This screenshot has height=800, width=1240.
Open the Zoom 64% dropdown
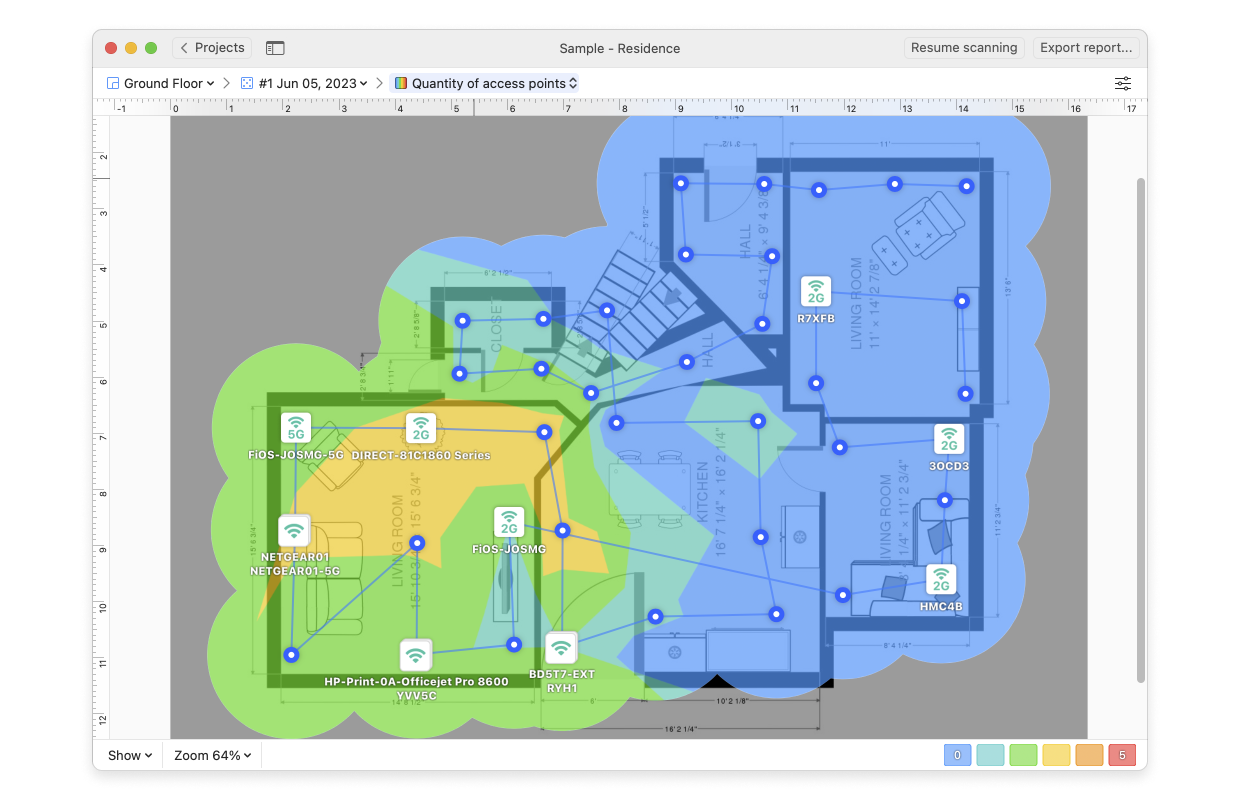pyautogui.click(x=213, y=755)
